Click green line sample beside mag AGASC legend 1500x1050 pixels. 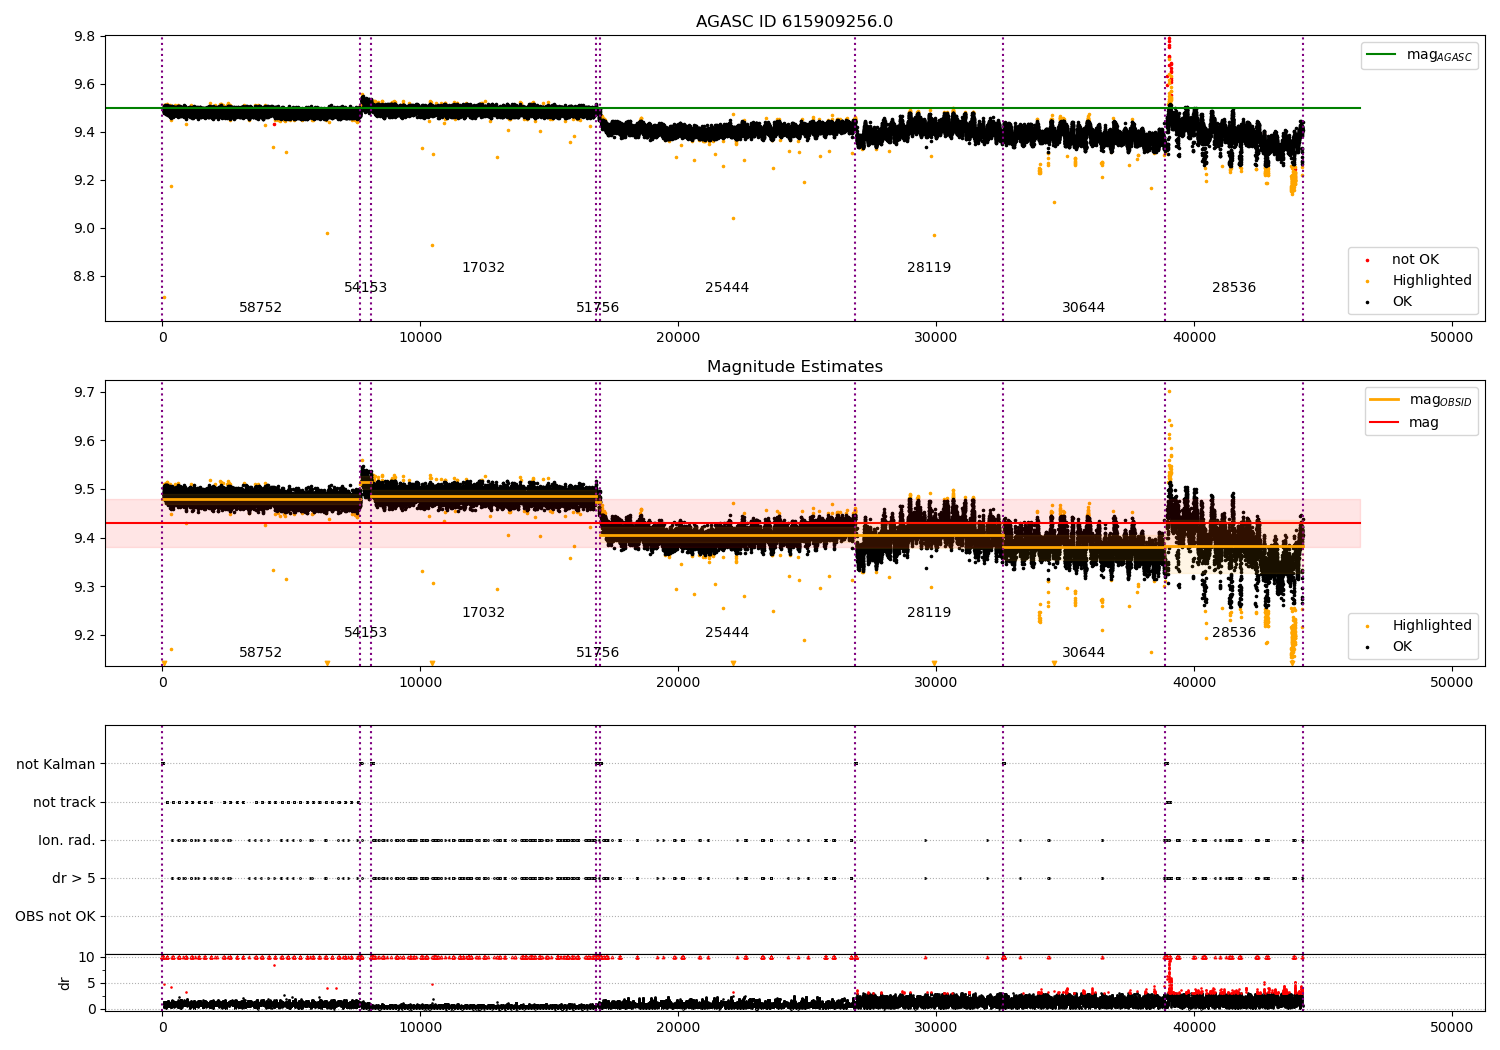coord(1383,55)
